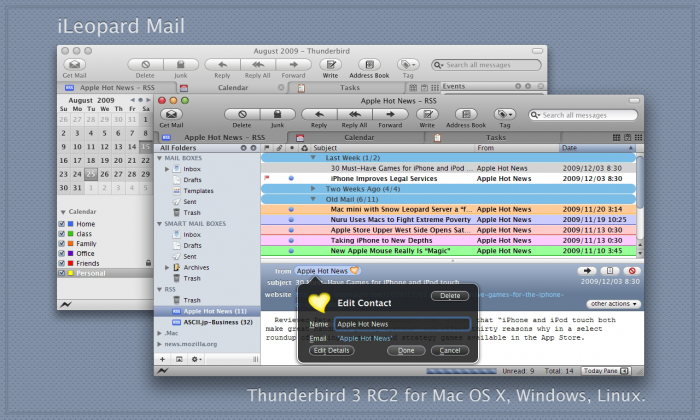Open the other actions dropdown
Screen dimensions: 700x420
(614, 304)
